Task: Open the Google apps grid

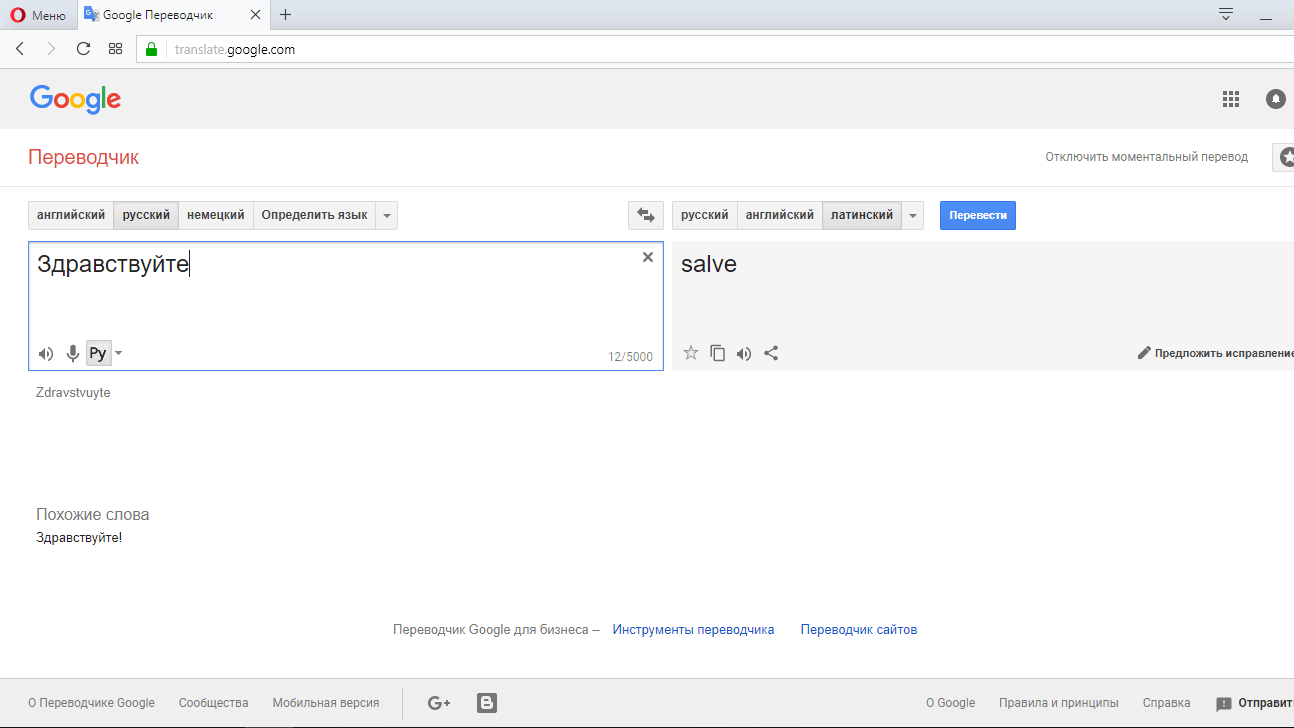Action: [1231, 99]
